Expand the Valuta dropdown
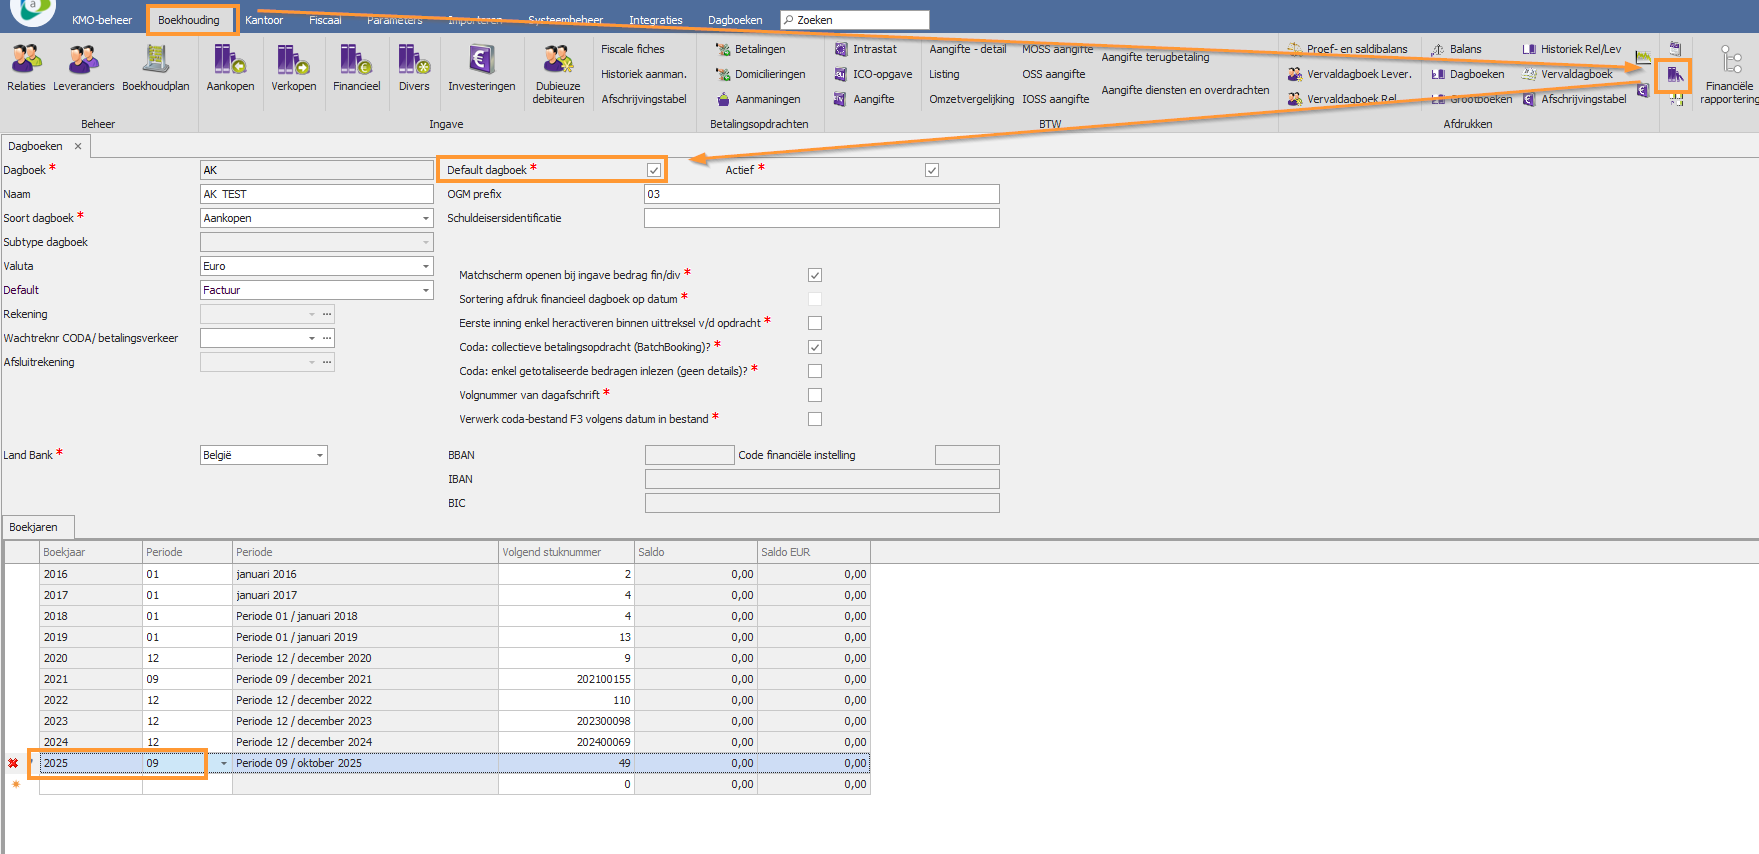The image size is (1759, 854). point(425,266)
